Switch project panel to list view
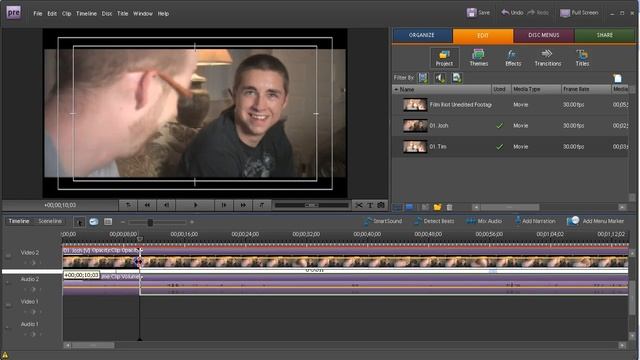This screenshot has width=640, height=360. [397, 207]
